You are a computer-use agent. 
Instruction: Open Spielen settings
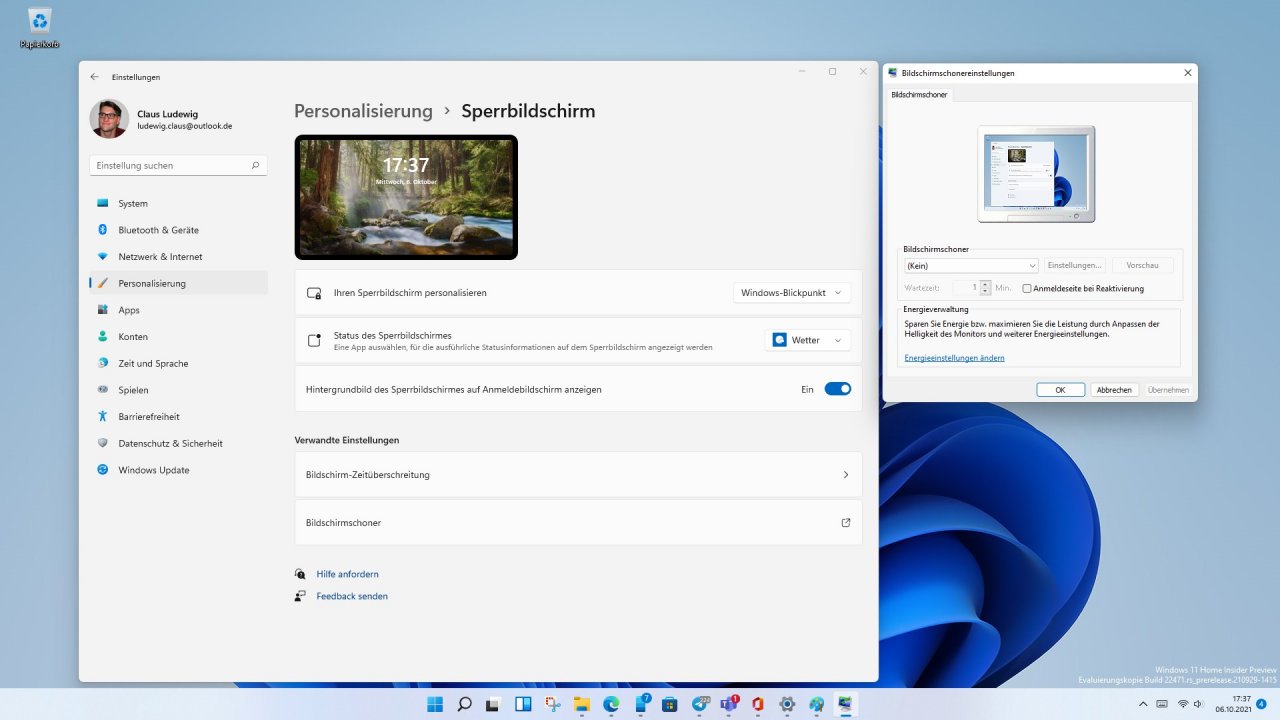tap(179, 390)
